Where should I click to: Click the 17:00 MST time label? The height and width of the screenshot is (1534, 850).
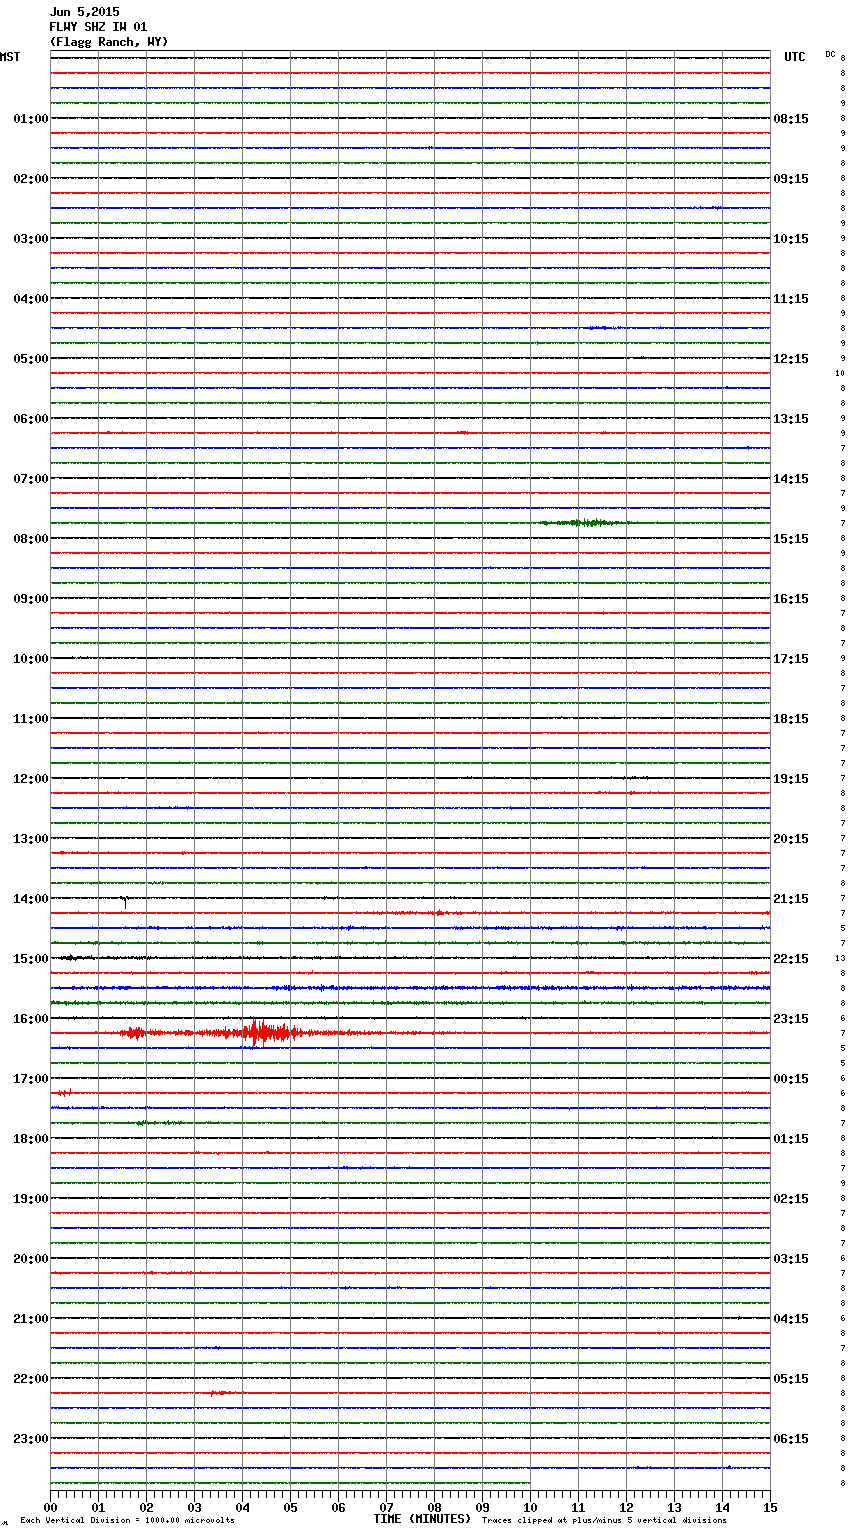pos(31,1079)
